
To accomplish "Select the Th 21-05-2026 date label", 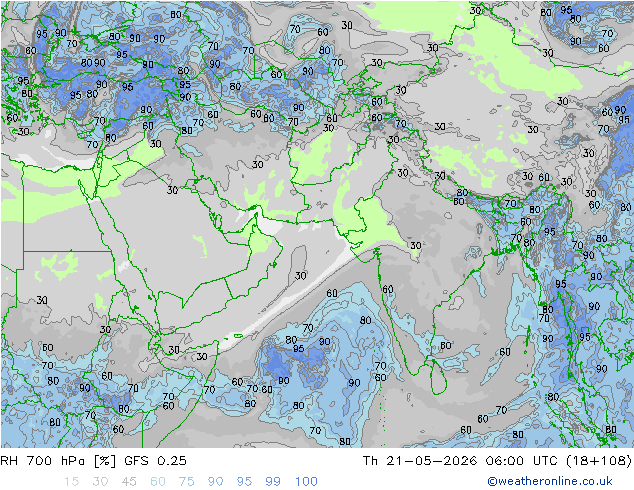I will coord(420,461).
